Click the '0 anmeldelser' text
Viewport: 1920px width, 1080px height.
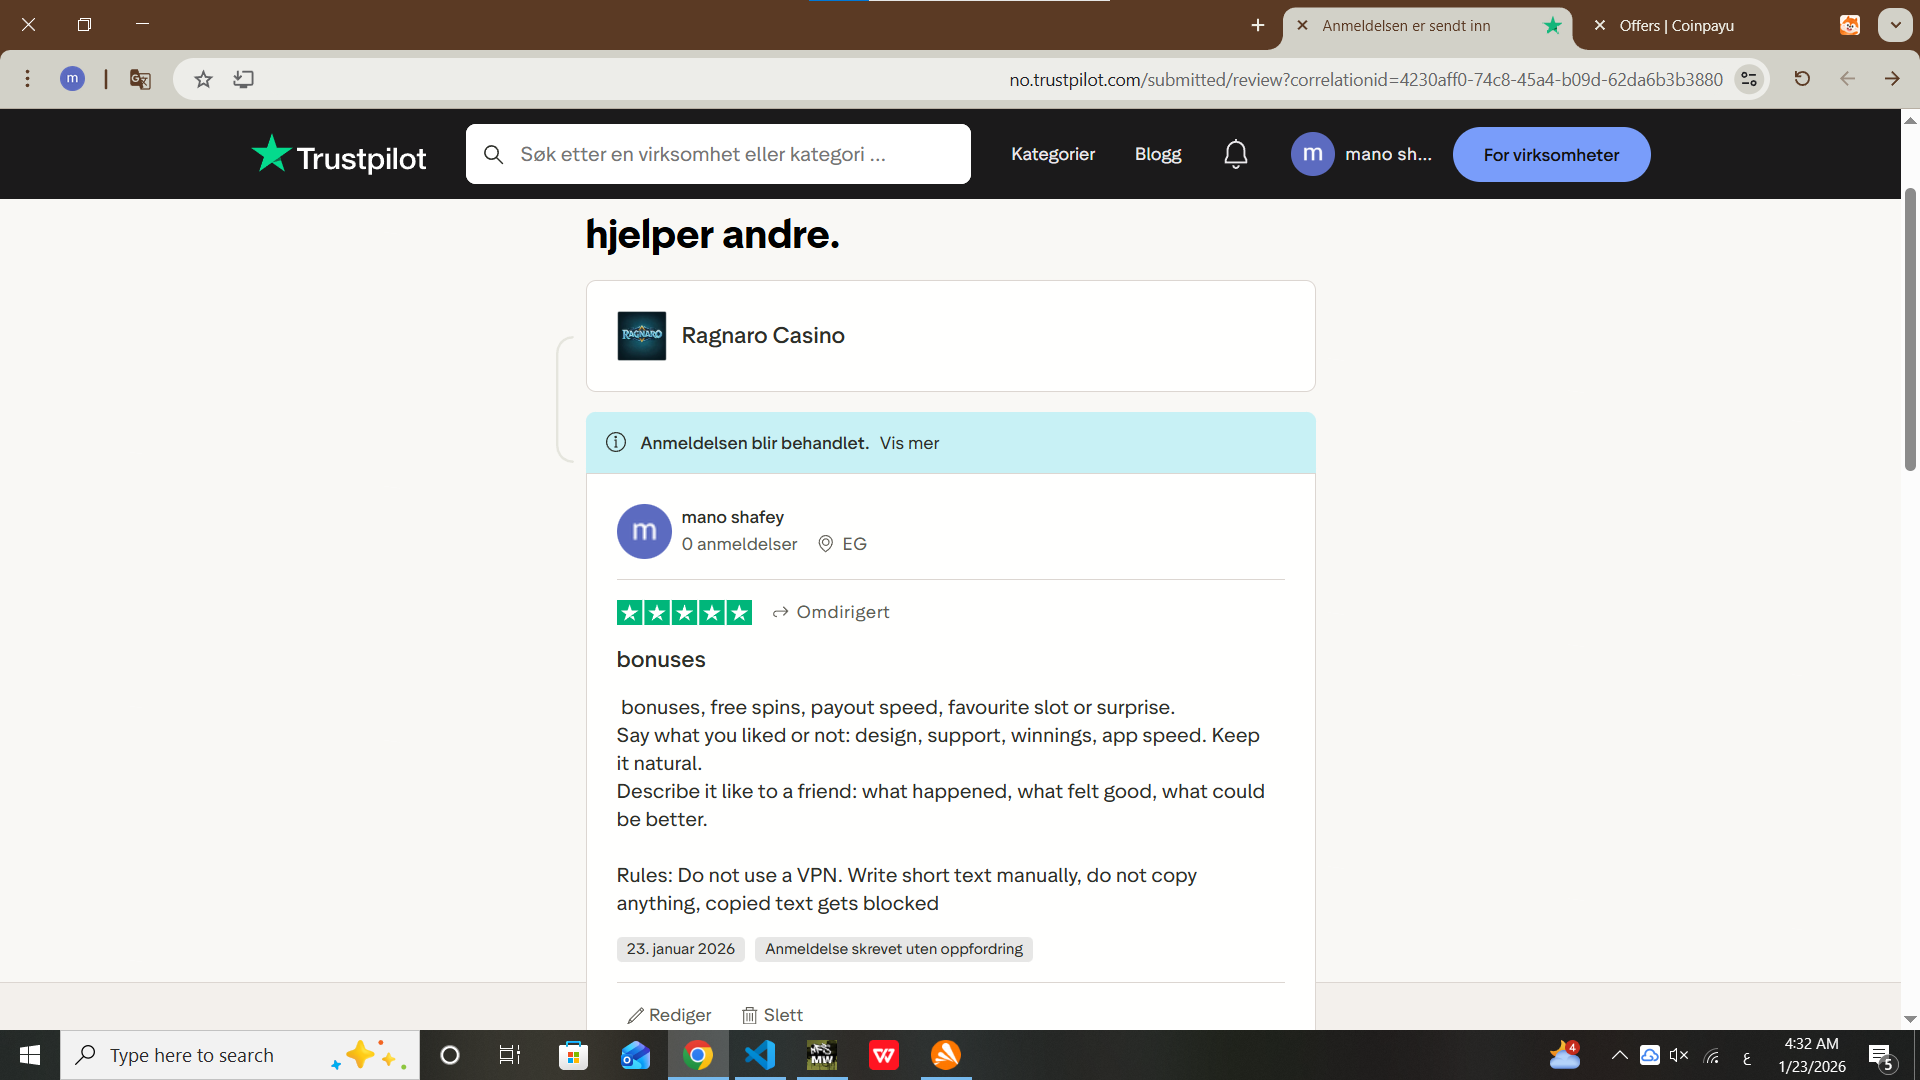740,544
